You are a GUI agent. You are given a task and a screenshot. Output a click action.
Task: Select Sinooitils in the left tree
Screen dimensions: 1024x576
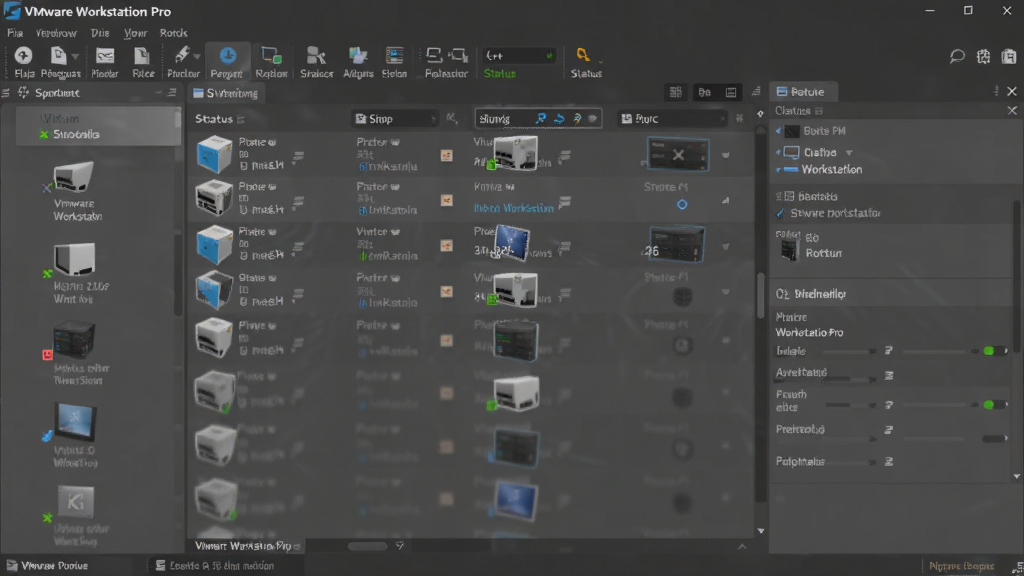76,134
